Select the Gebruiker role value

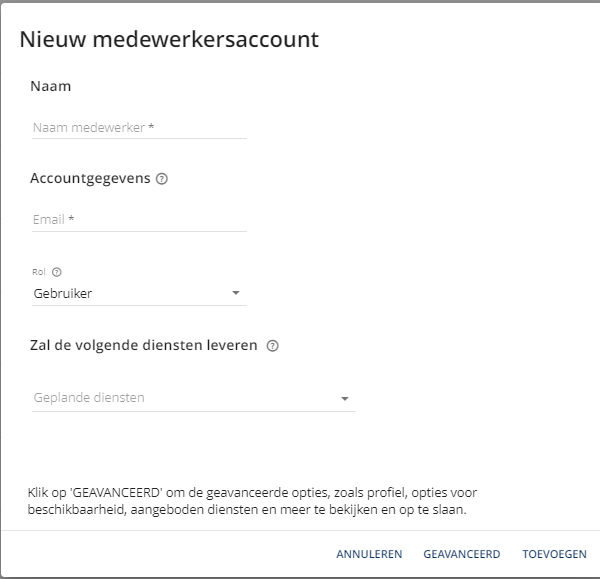tap(63, 294)
